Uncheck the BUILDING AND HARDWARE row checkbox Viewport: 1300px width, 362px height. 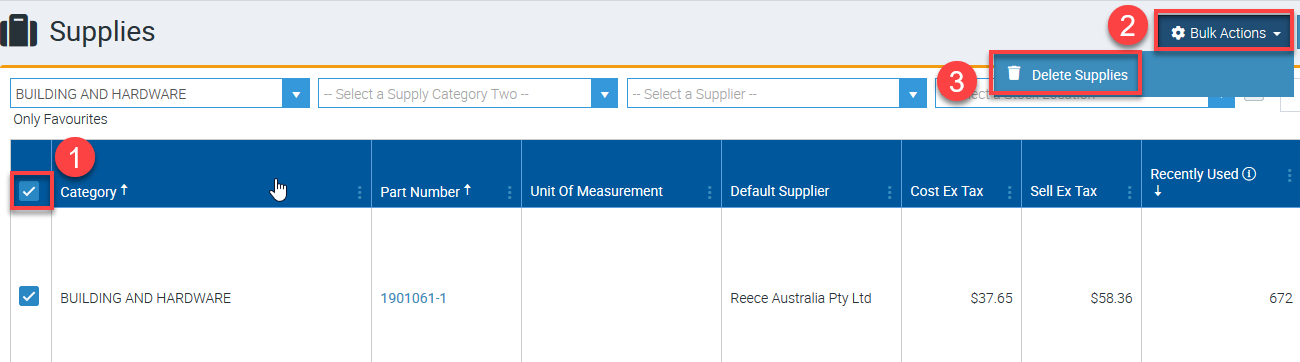click(x=29, y=296)
